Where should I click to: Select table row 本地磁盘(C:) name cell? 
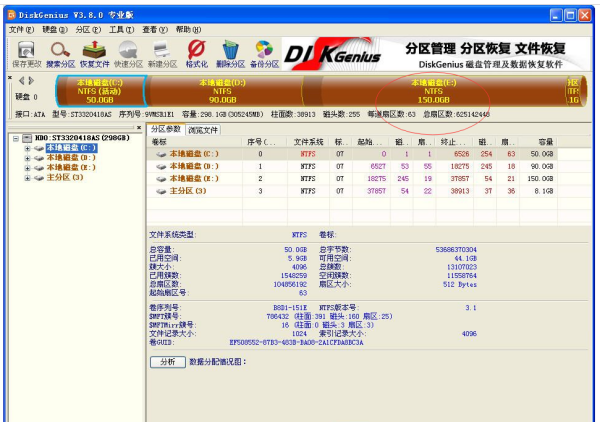[194, 154]
